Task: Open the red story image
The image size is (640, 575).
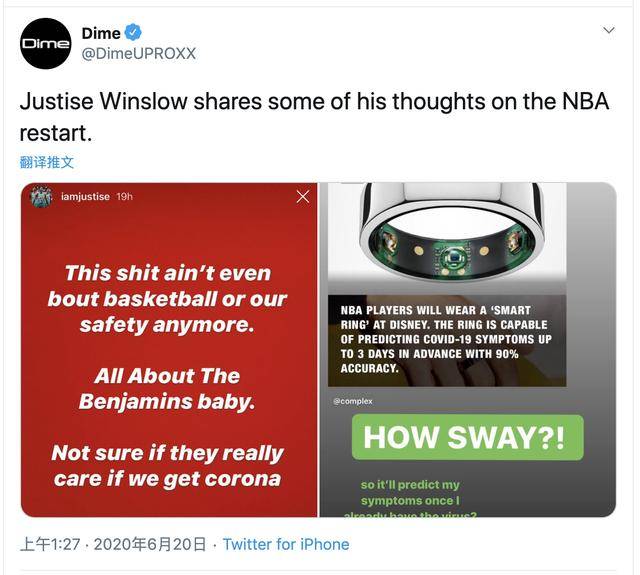Action: (169, 350)
